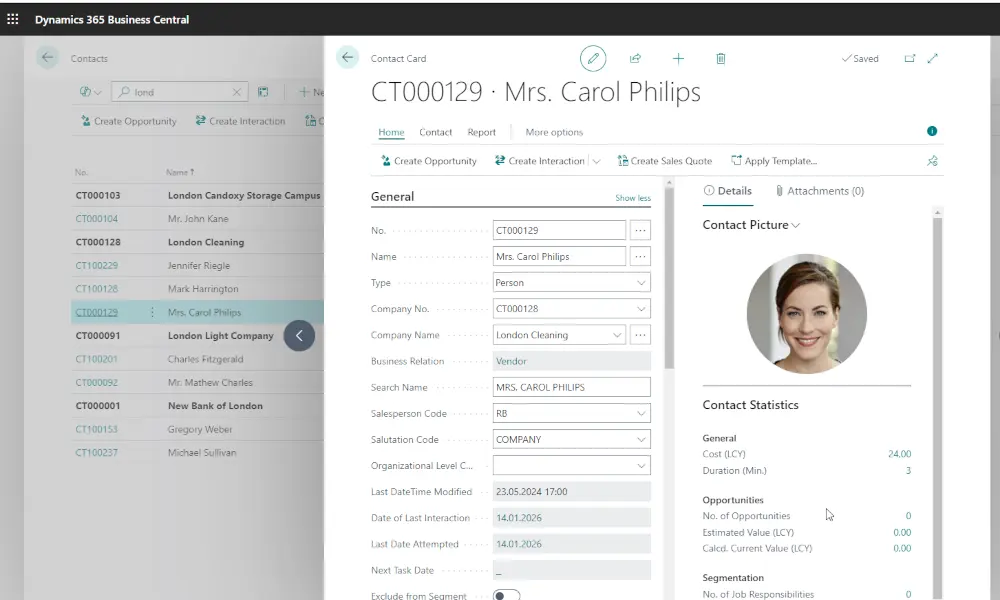
Task: Click the Name ↑ column header
Action: pyautogui.click(x=180, y=172)
